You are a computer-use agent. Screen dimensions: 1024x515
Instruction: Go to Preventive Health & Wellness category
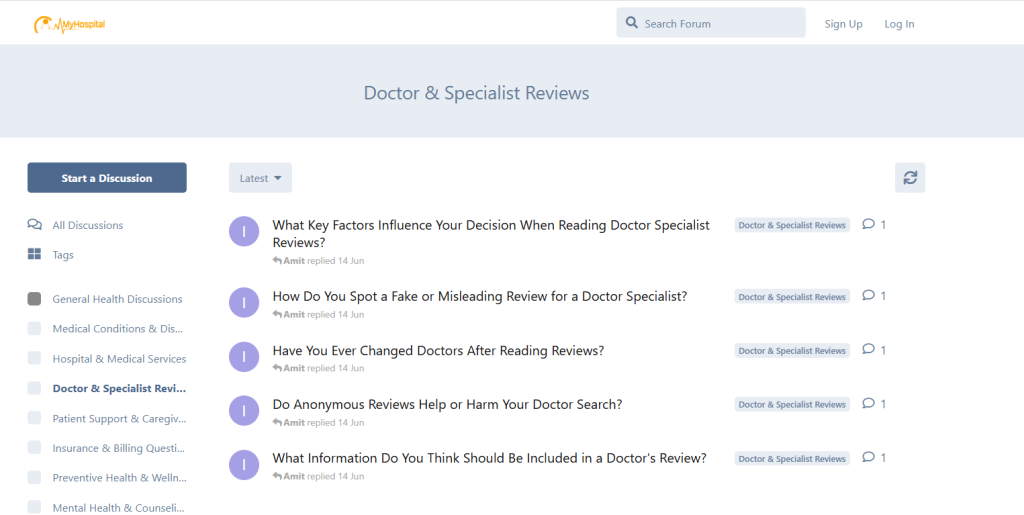pyautogui.click(x=118, y=478)
